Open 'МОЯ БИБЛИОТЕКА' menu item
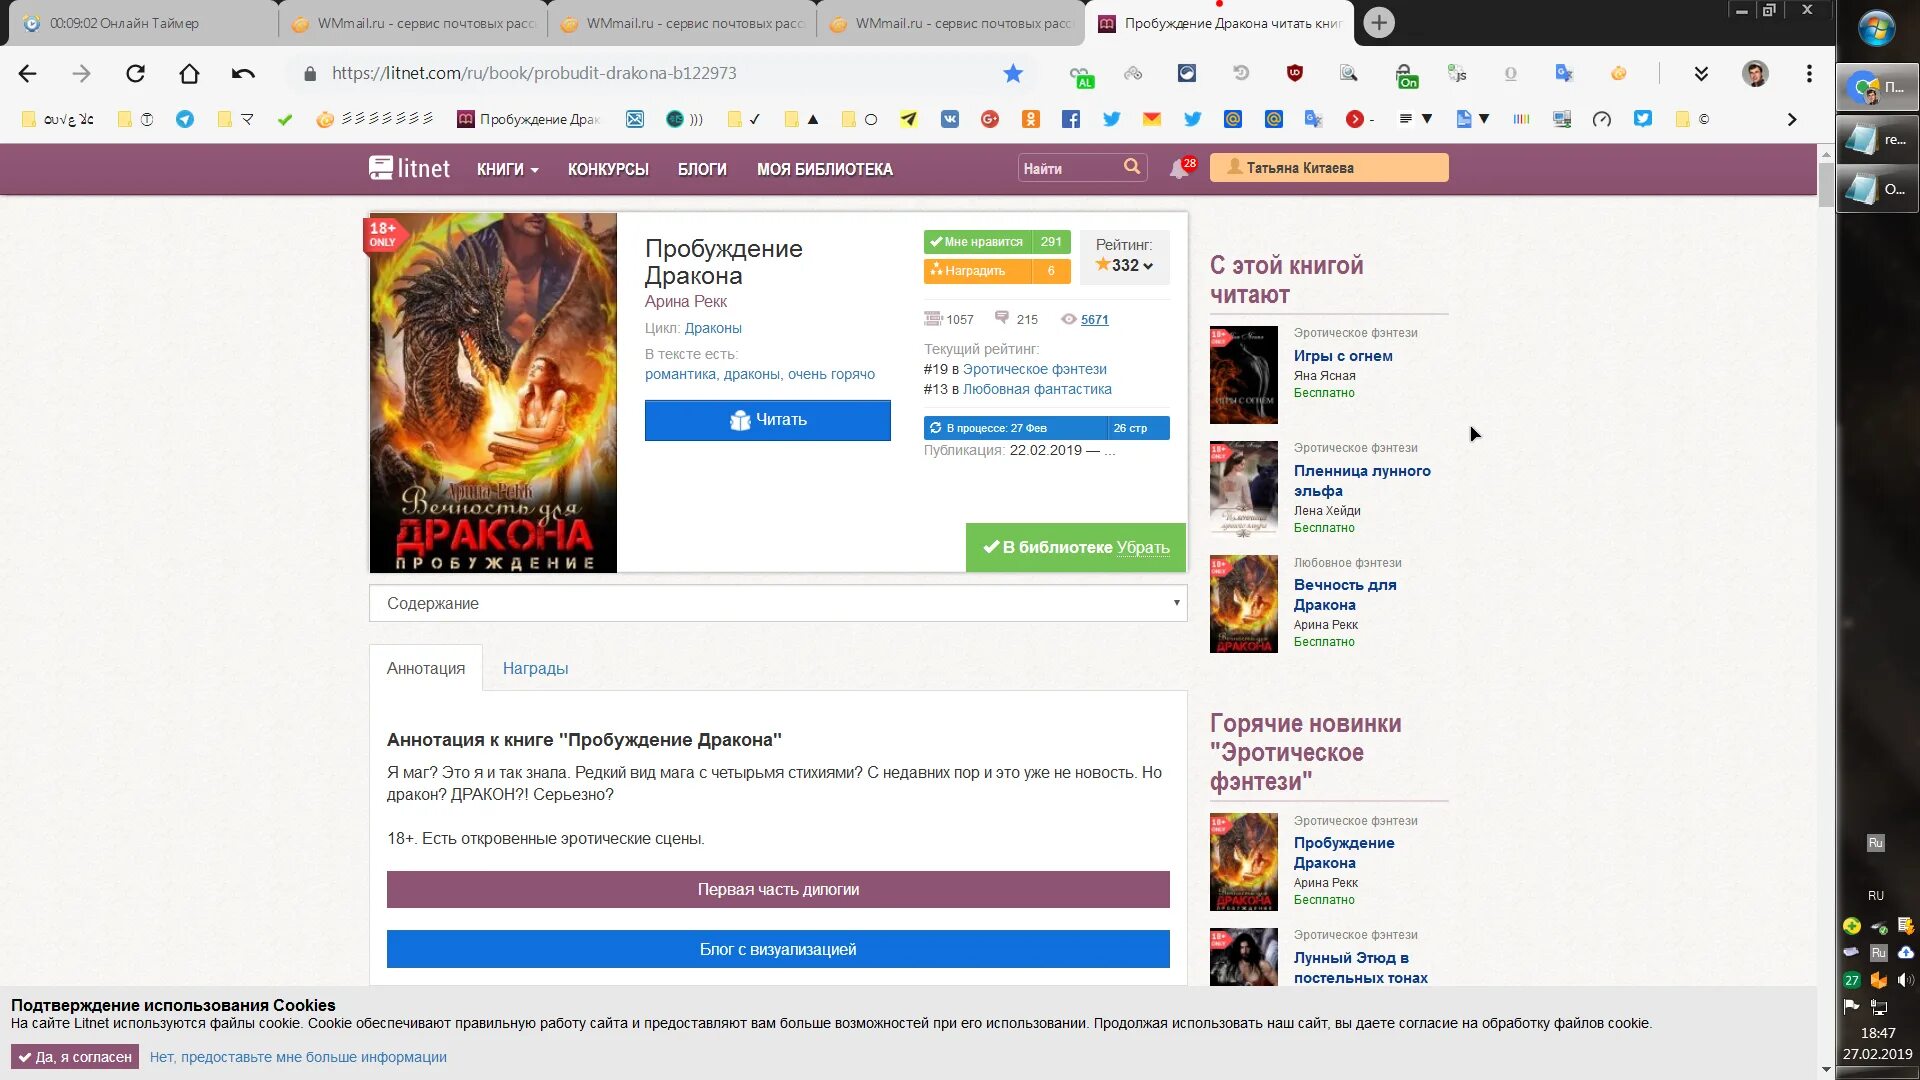Viewport: 1920px width, 1080px height. [x=824, y=169]
